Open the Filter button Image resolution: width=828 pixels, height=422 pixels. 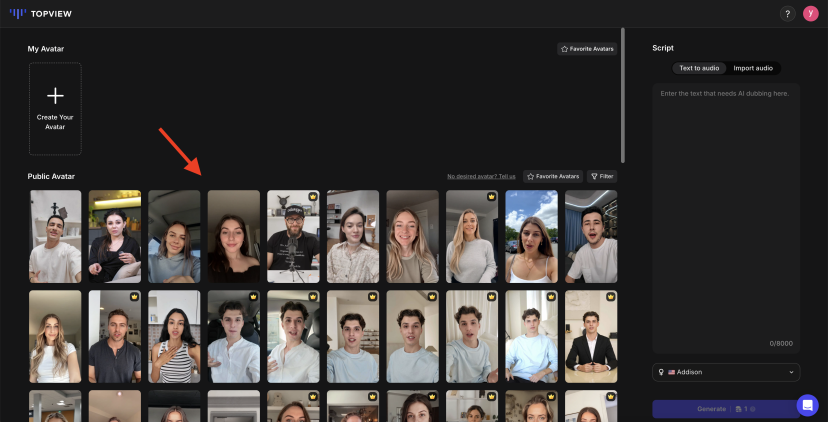(602, 176)
